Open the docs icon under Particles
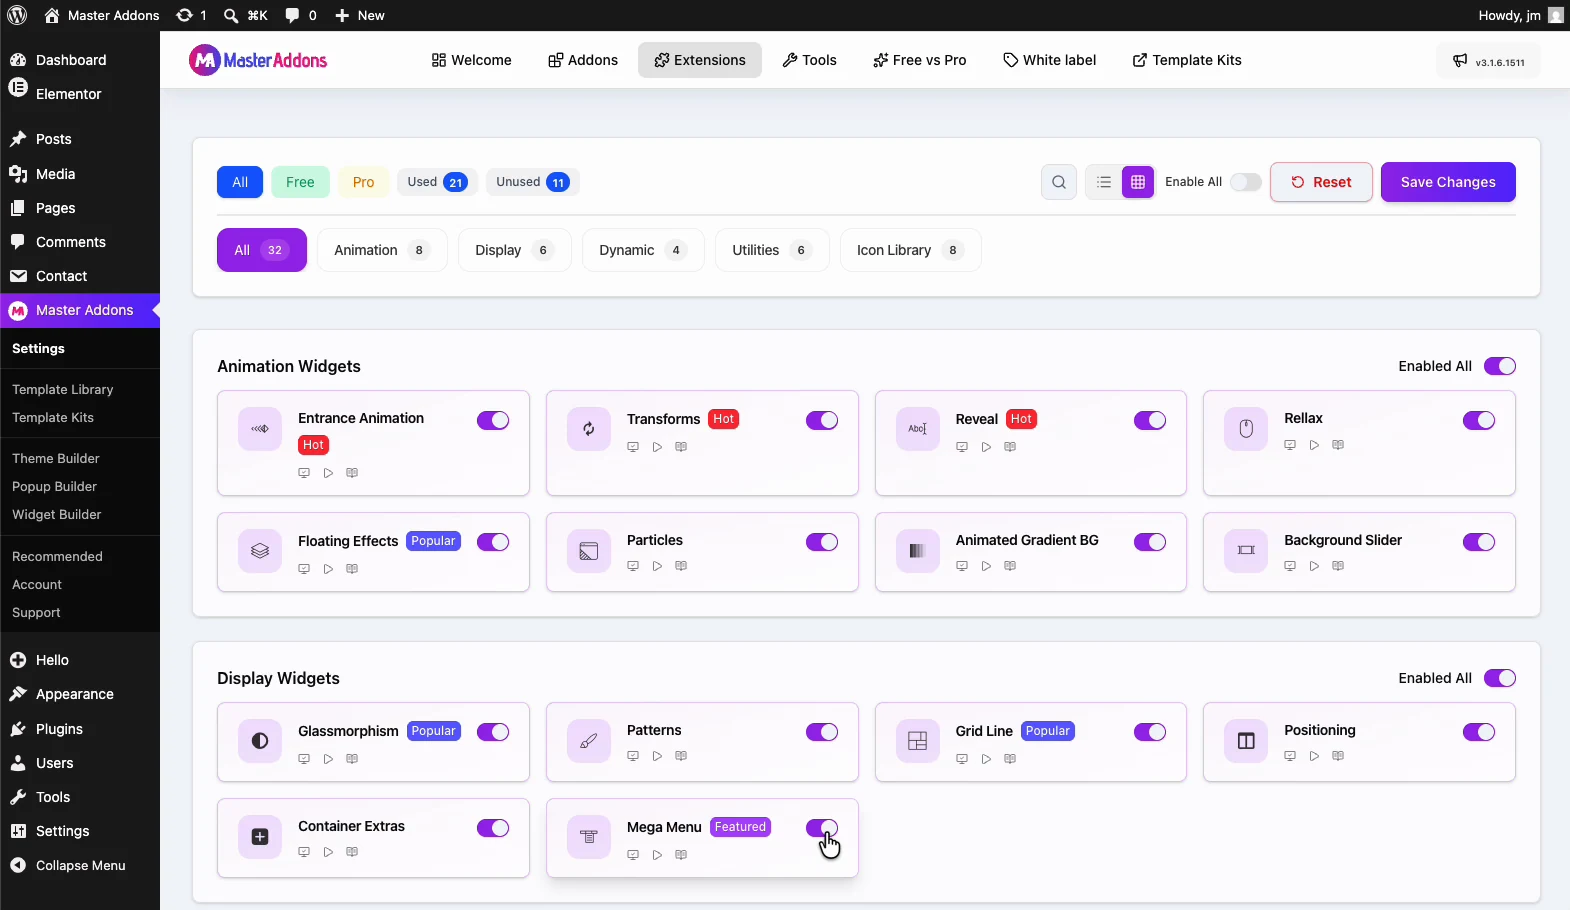Viewport: 1570px width, 910px height. [681, 566]
